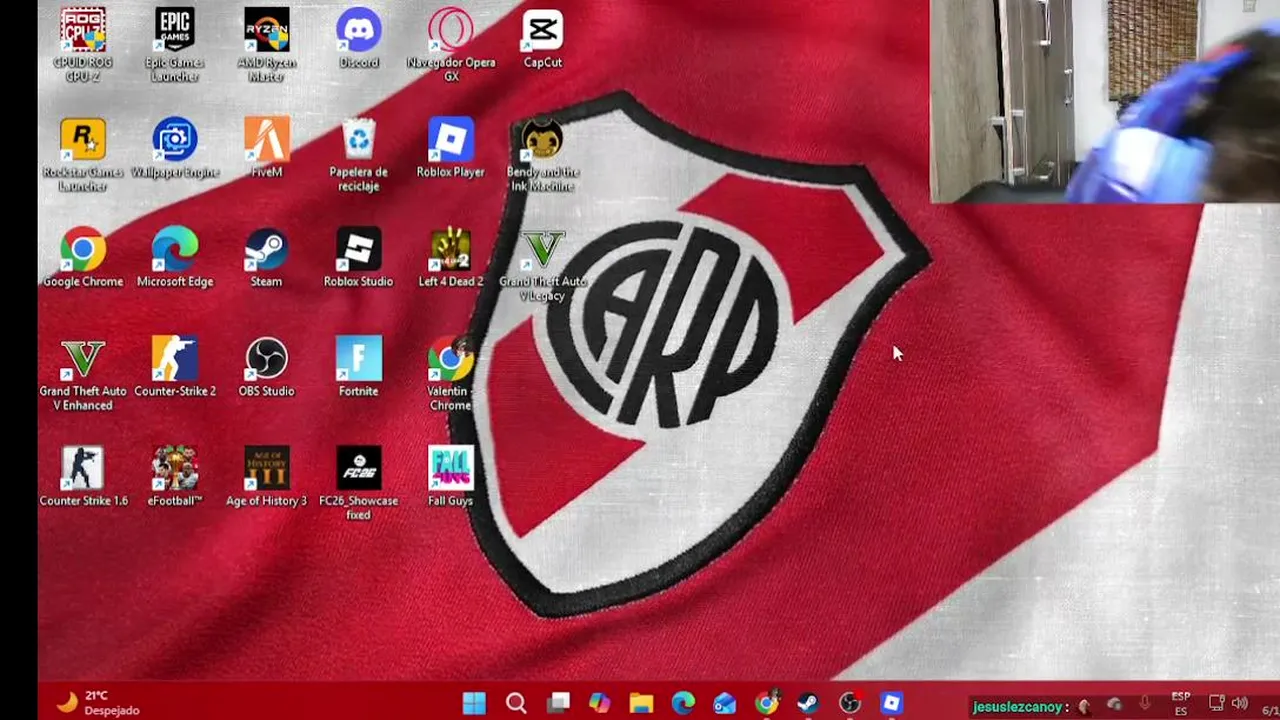Viewport: 1280px width, 720px height.
Task: Open Papelera de reciclaje
Action: click(x=359, y=155)
